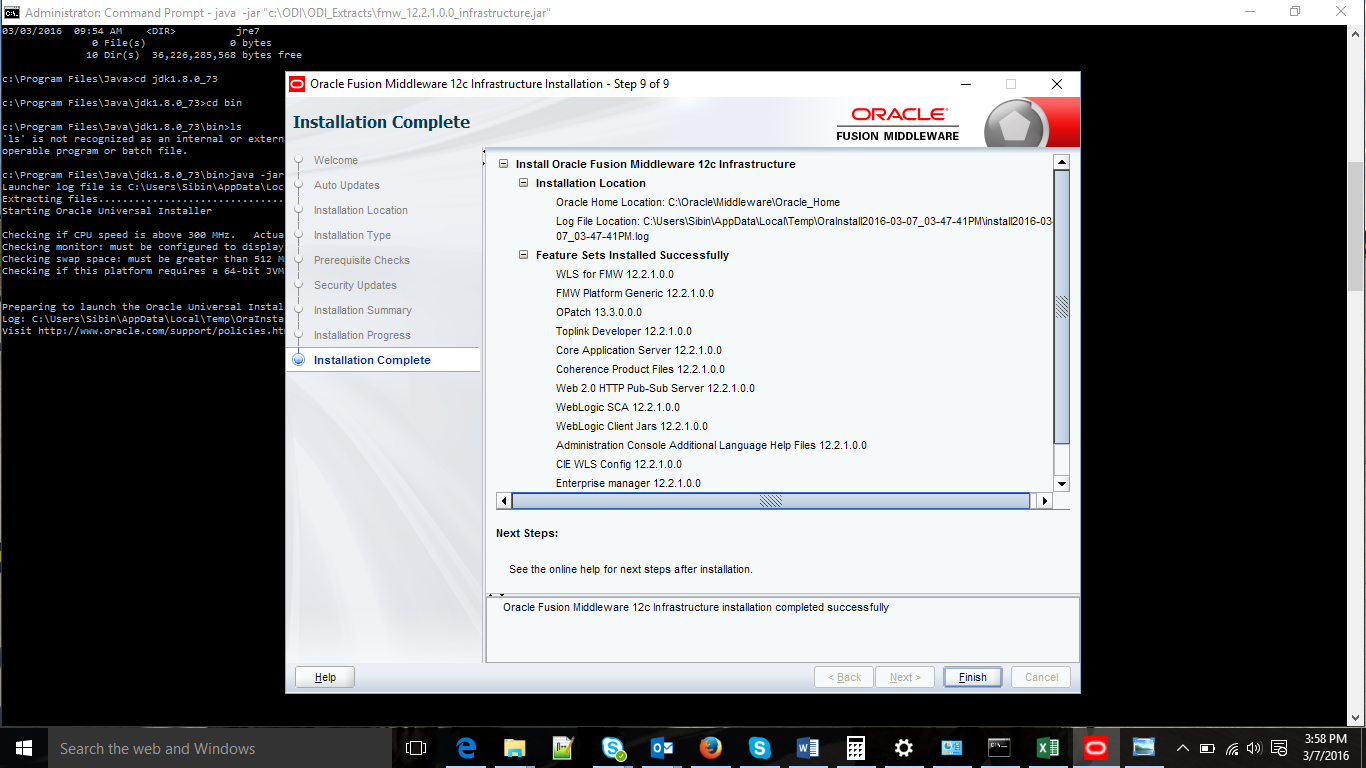This screenshot has width=1366, height=768.
Task: Collapse the Feature Sets Installed Successfully section
Action: tap(523, 255)
